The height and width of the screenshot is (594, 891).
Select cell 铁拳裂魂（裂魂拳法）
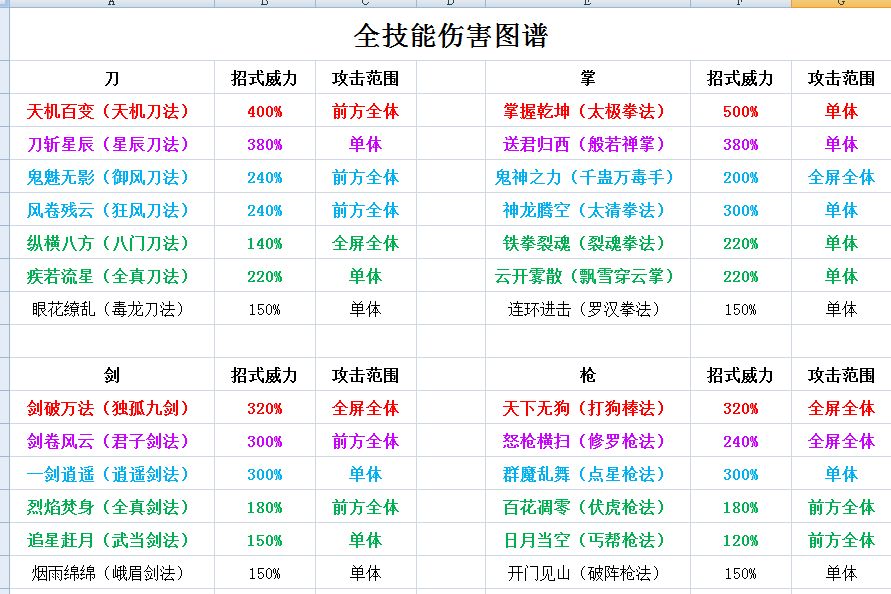[x=588, y=243]
